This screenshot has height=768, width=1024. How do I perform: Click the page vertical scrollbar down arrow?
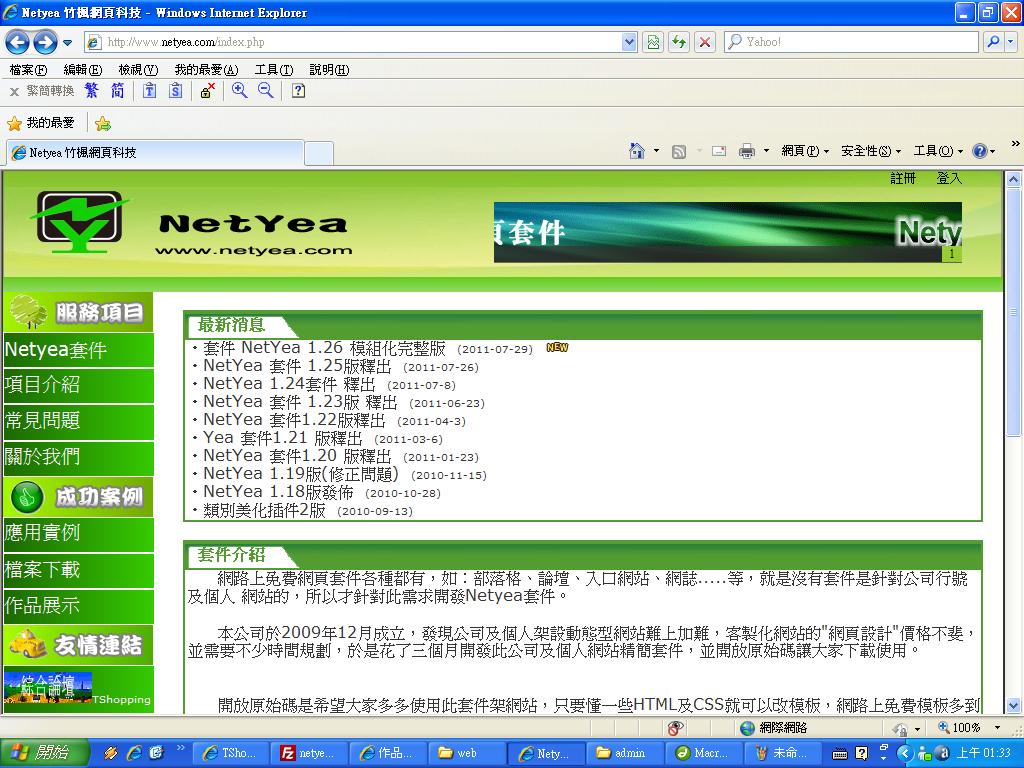point(1013,705)
